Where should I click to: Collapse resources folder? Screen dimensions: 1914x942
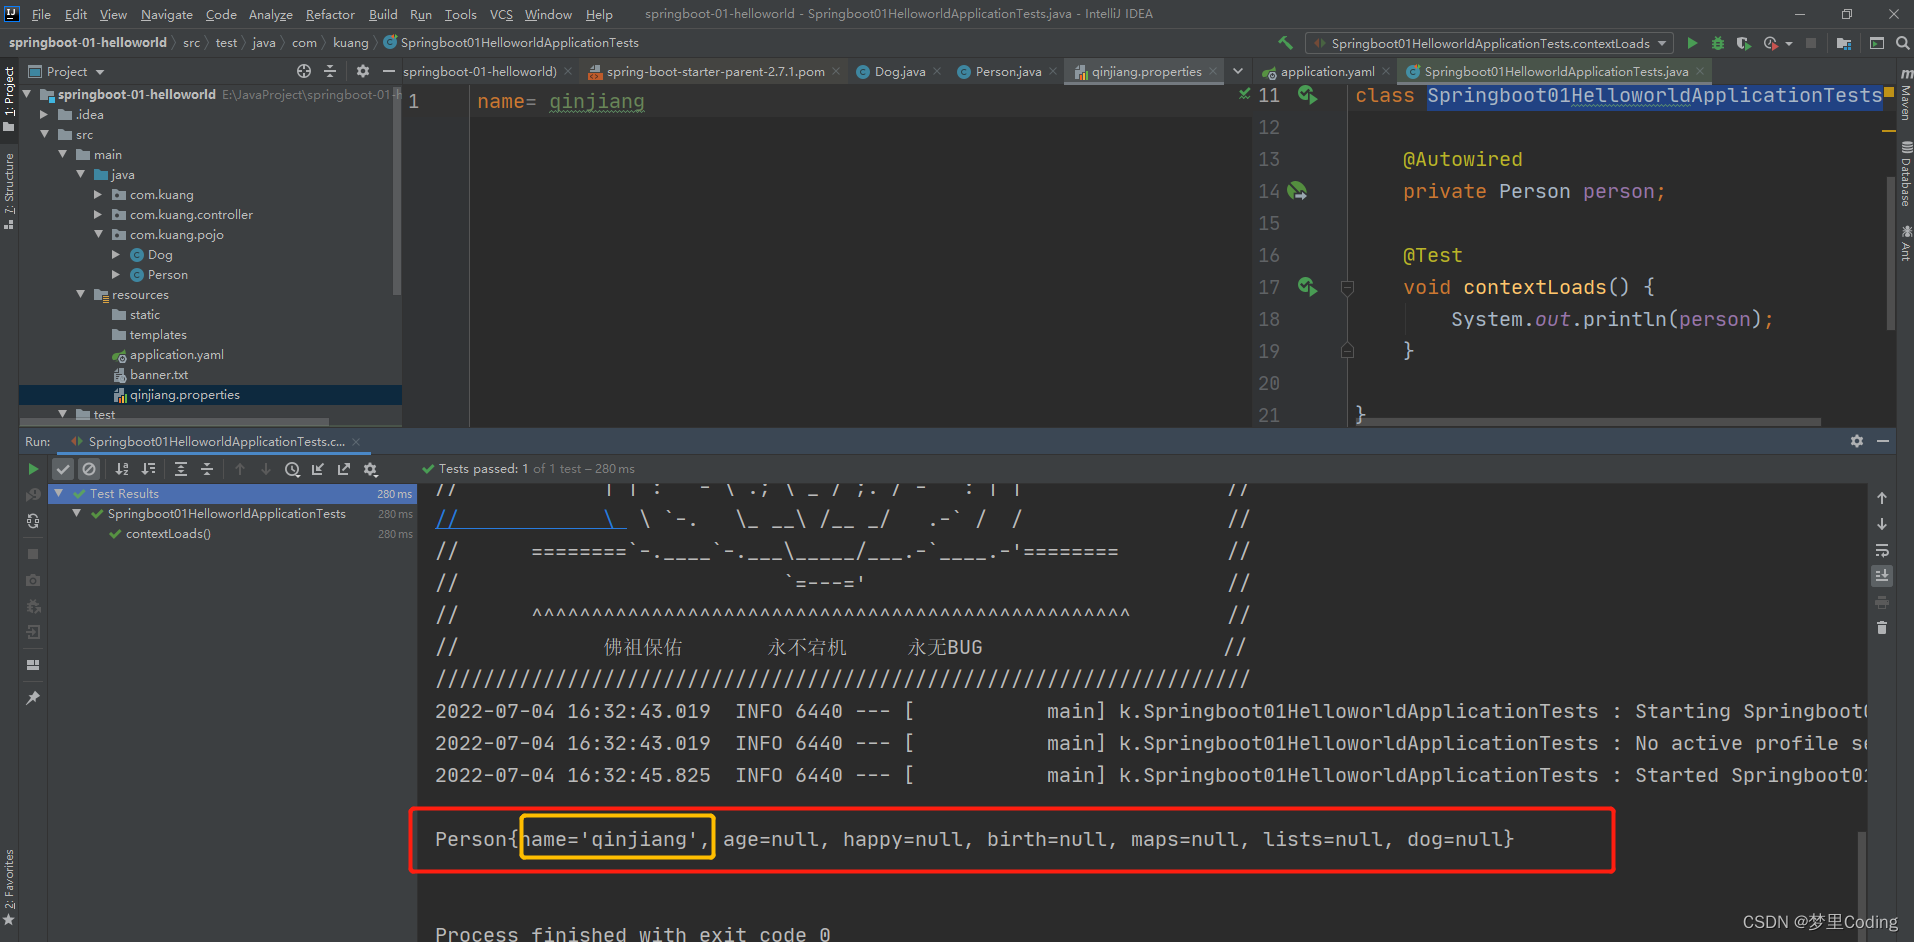(80, 294)
